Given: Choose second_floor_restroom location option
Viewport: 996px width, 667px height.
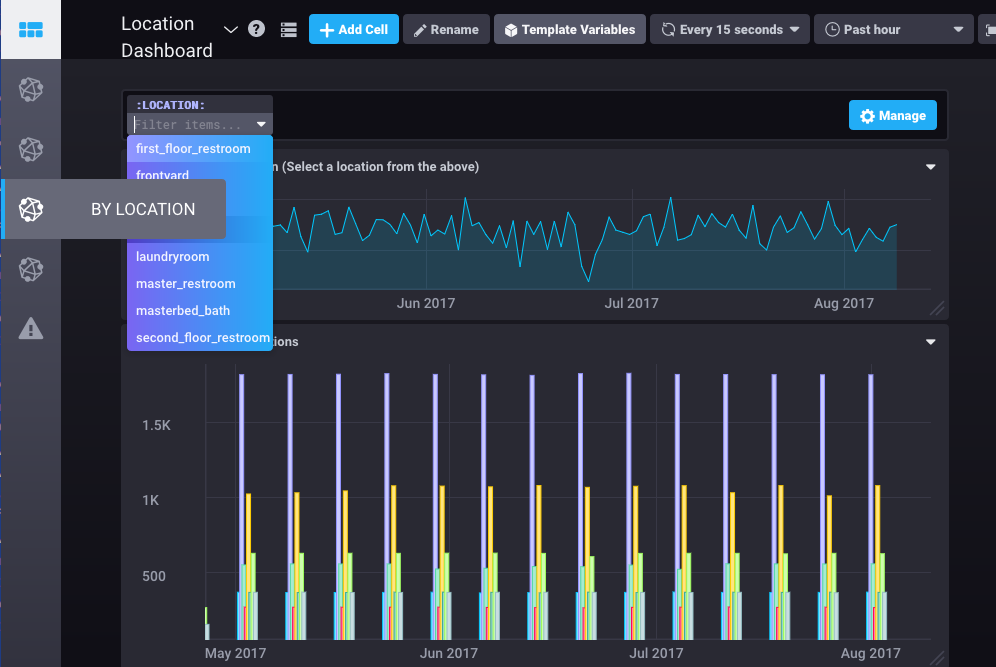Looking at the screenshot, I should pos(200,337).
